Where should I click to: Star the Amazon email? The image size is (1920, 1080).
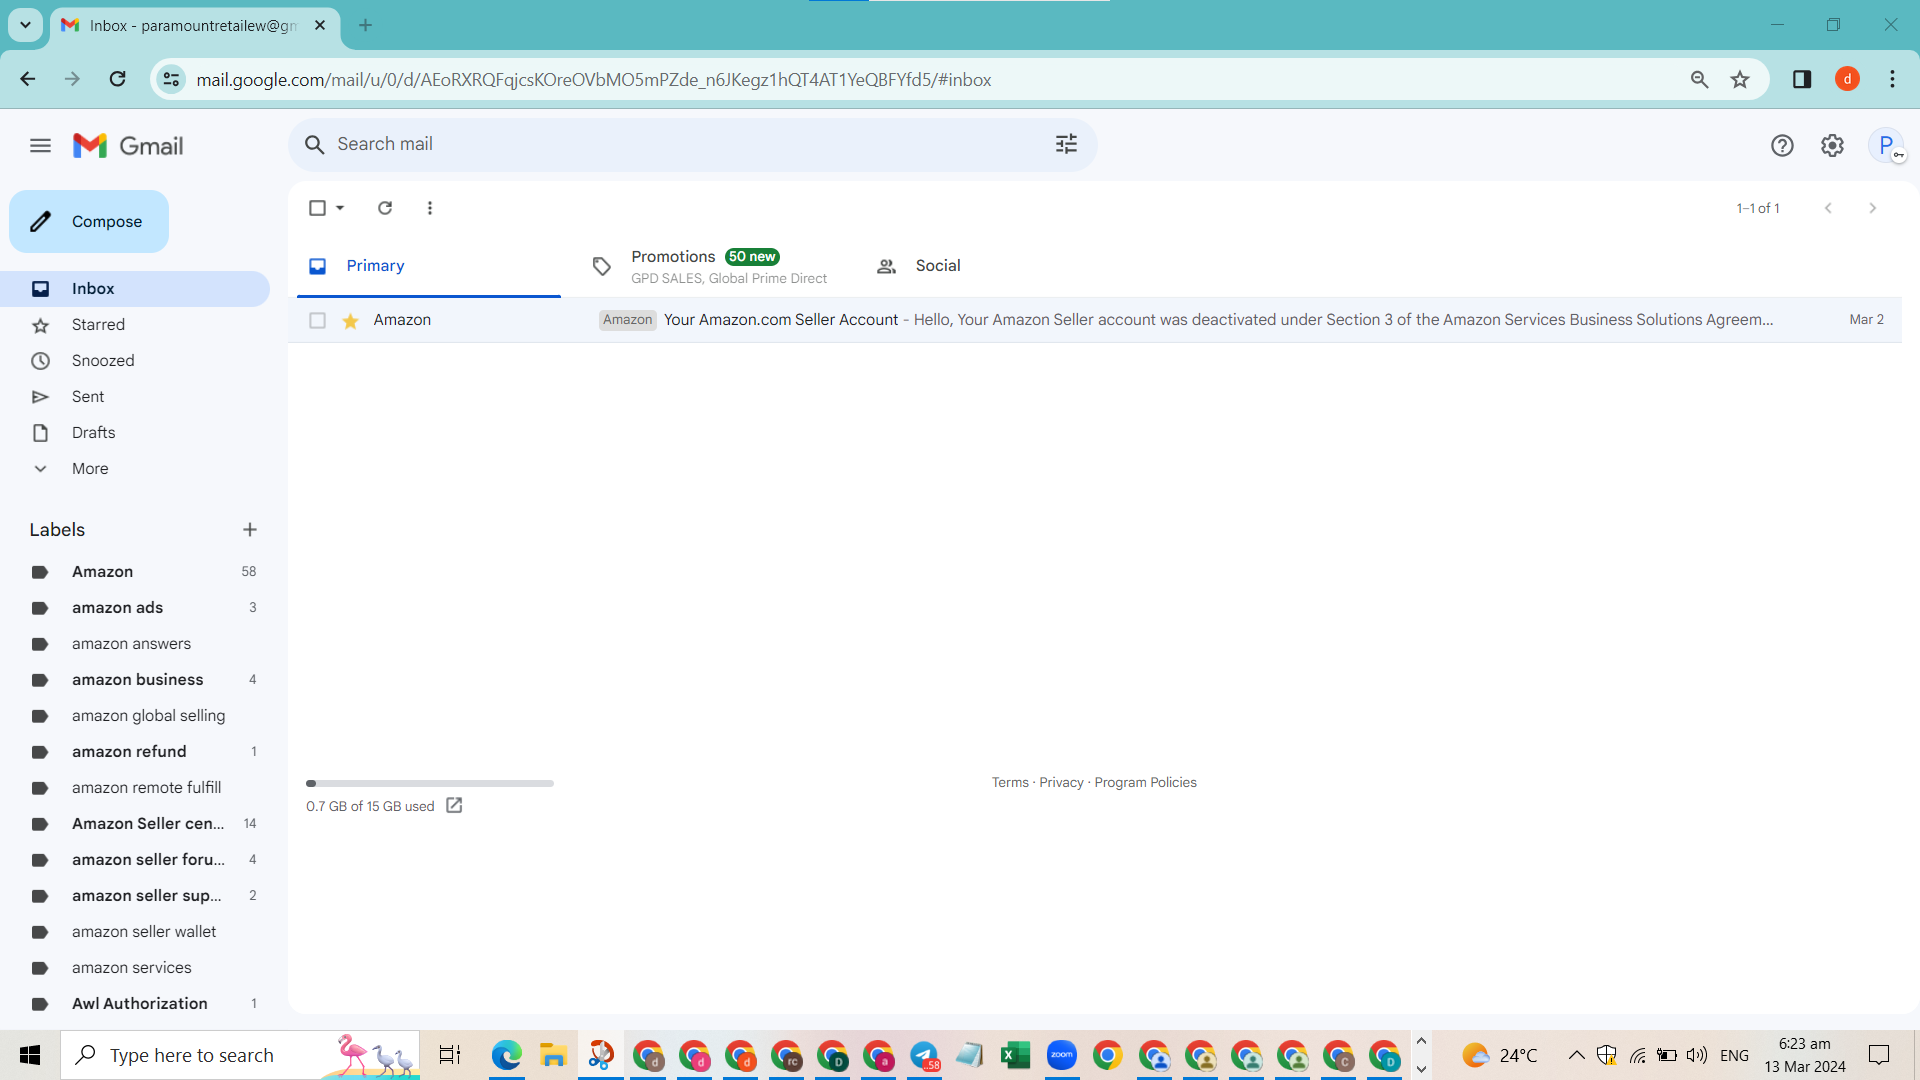click(350, 321)
